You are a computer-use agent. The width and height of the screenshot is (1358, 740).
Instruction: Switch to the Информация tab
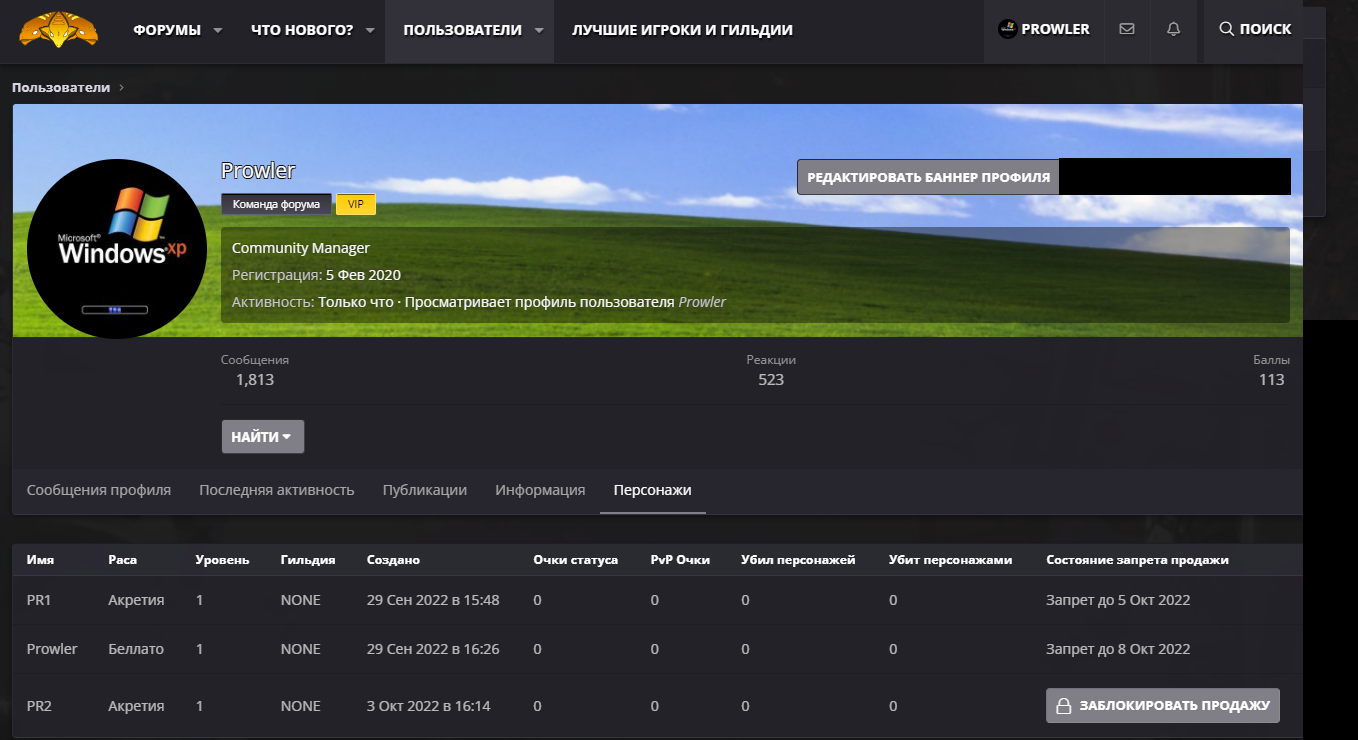540,490
